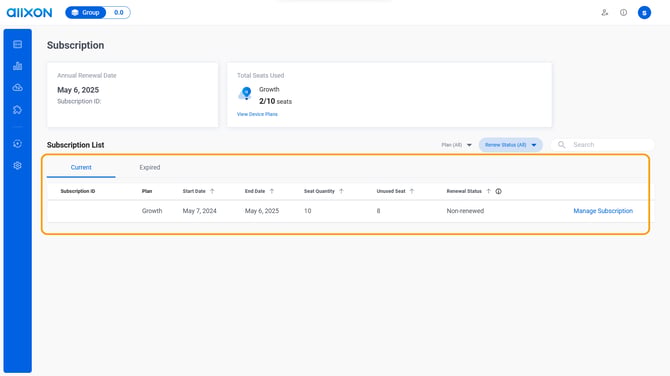Click the circular target sidebar icon

pyautogui.click(x=18, y=144)
